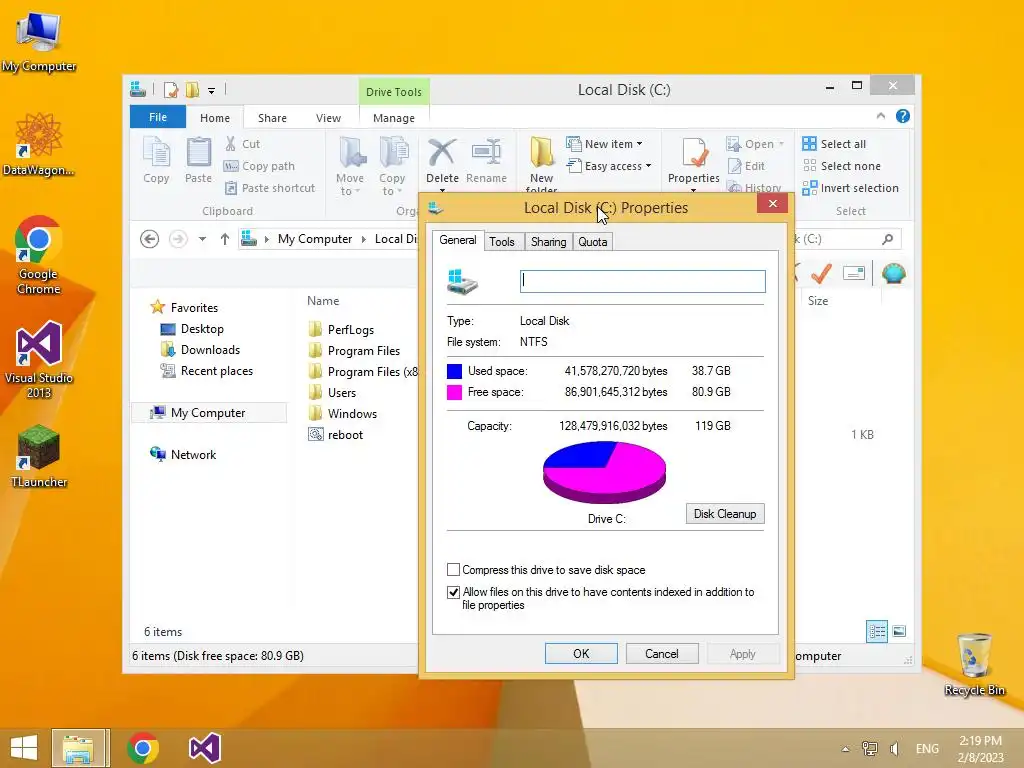Open Google Chrome desktop shortcut
Screen dimensions: 1024x768
tap(39, 255)
